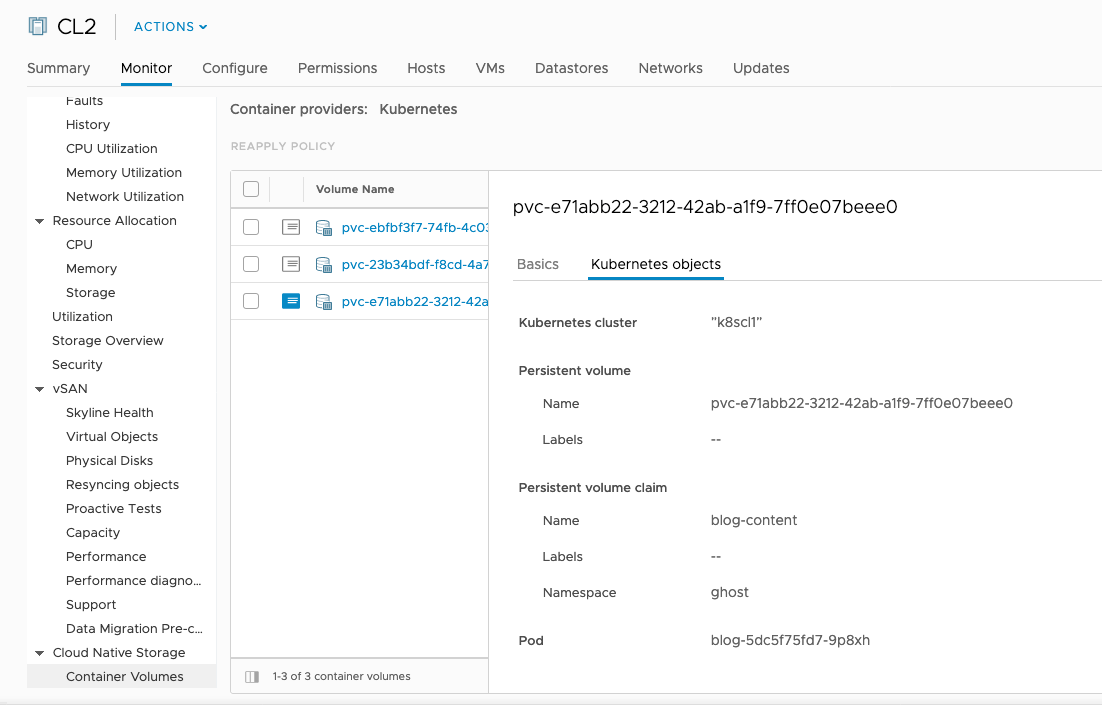This screenshot has width=1102, height=726.
Task: Collapse the Resource Allocation tree section
Action: (40, 221)
